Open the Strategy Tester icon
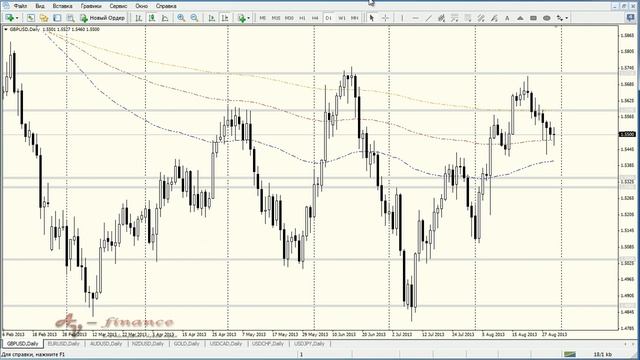Image resolution: width=640 pixels, height=360 pixels. pos(70,18)
